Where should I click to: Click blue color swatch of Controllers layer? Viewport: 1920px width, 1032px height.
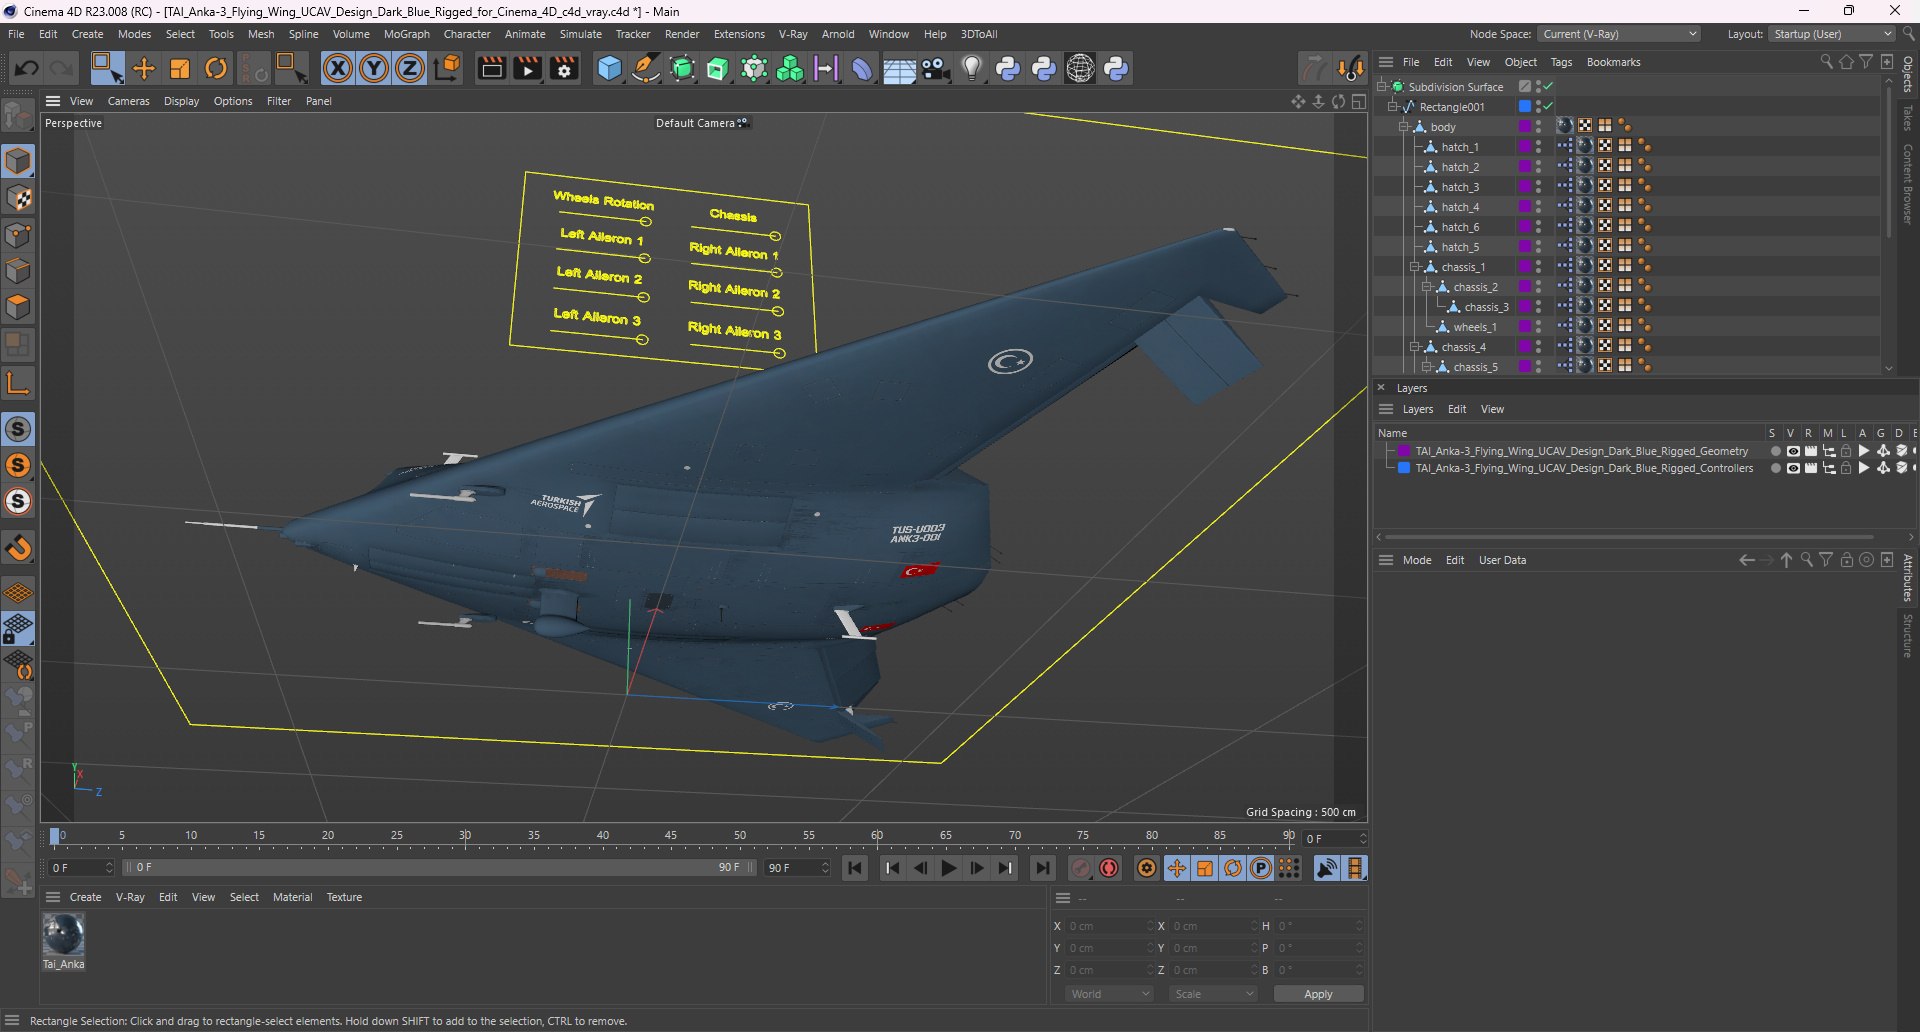point(1404,468)
